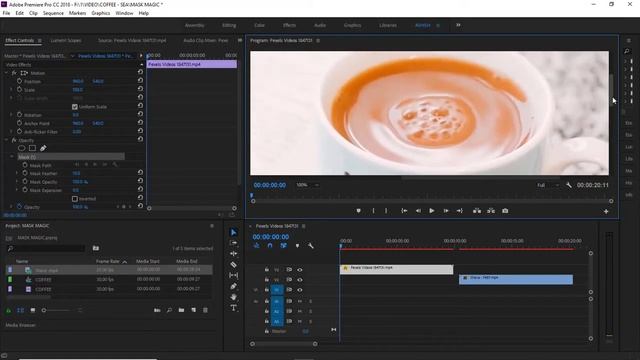Select the Hand tool
The image size is (640, 360).
click(x=233, y=297)
